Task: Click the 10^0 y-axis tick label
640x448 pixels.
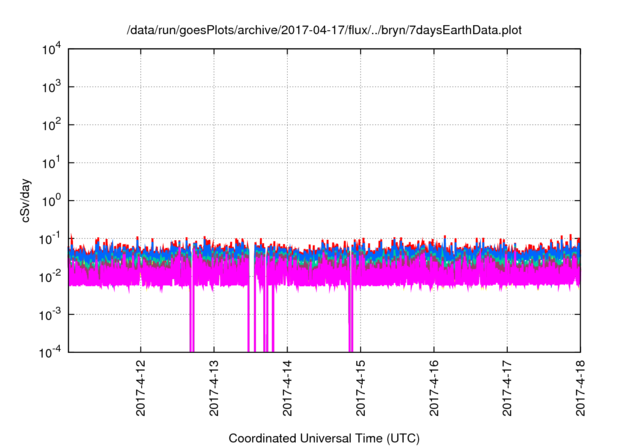Action: 51,201
